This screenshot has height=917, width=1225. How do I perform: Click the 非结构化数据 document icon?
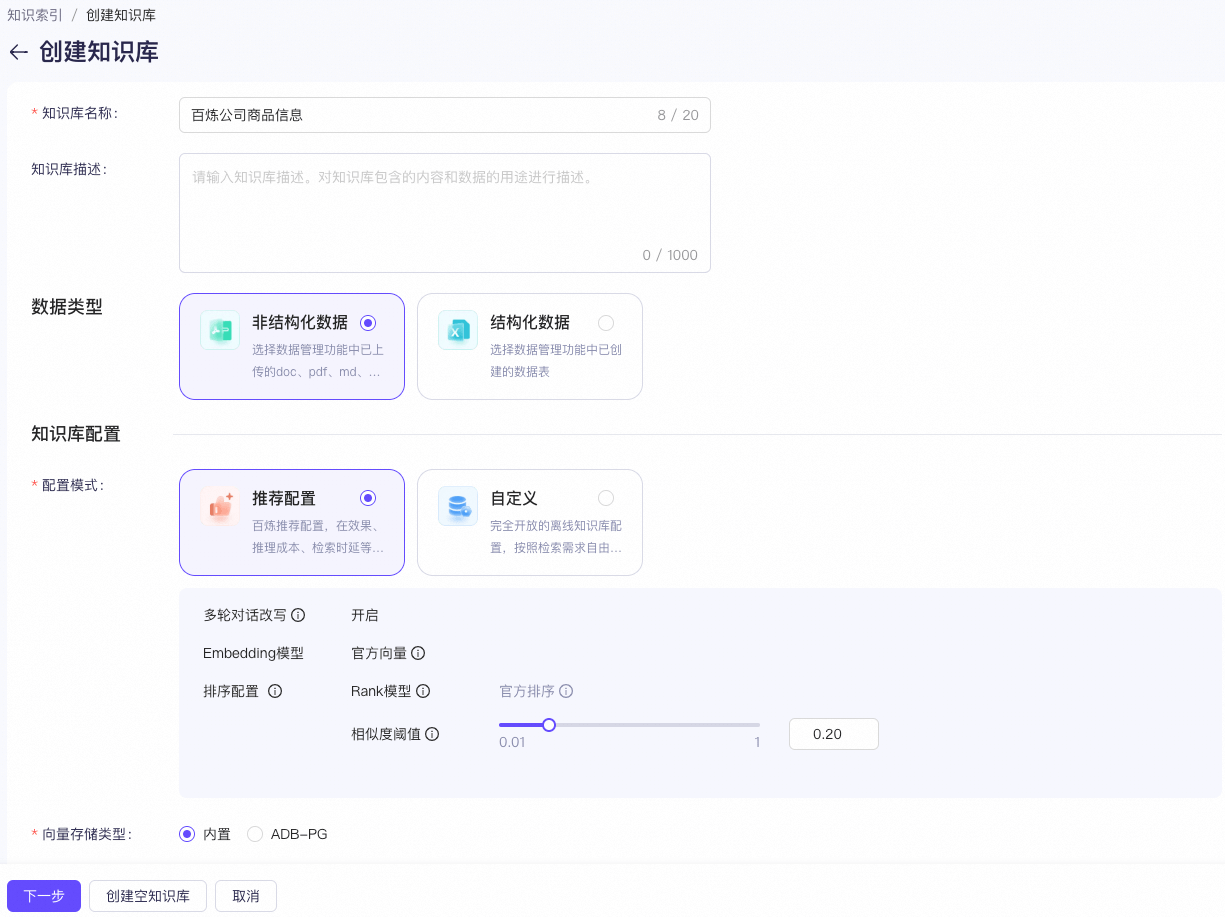click(219, 330)
